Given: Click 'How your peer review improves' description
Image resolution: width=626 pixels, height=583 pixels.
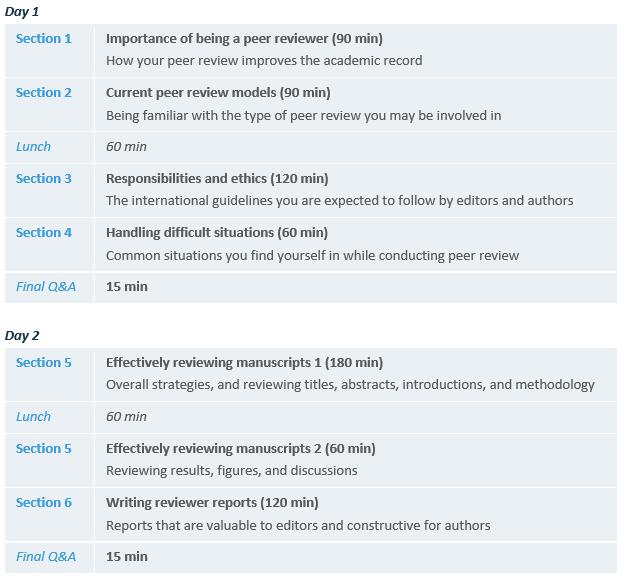Looking at the screenshot, I should click(264, 61).
